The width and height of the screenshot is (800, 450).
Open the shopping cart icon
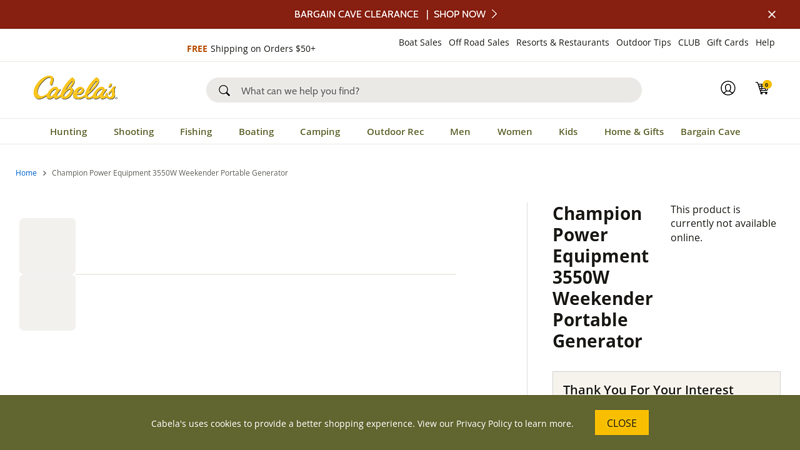[763, 88]
